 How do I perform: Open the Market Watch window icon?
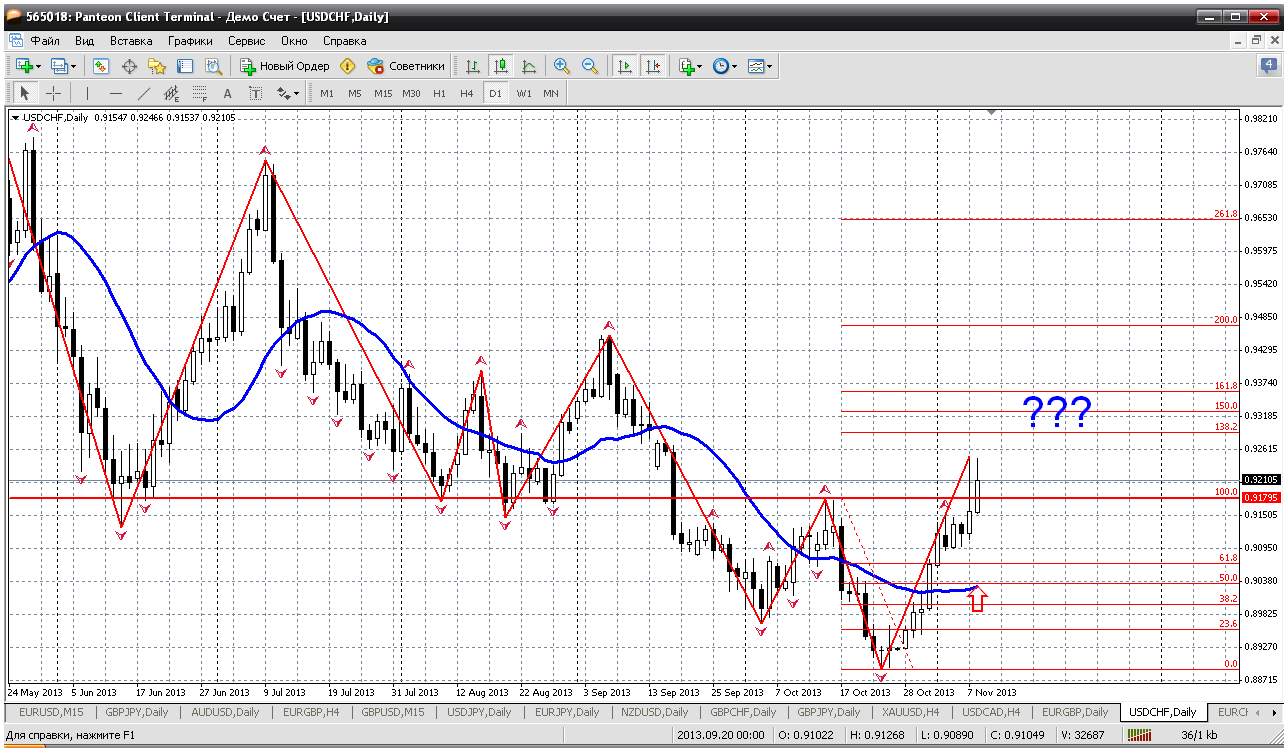(x=101, y=66)
